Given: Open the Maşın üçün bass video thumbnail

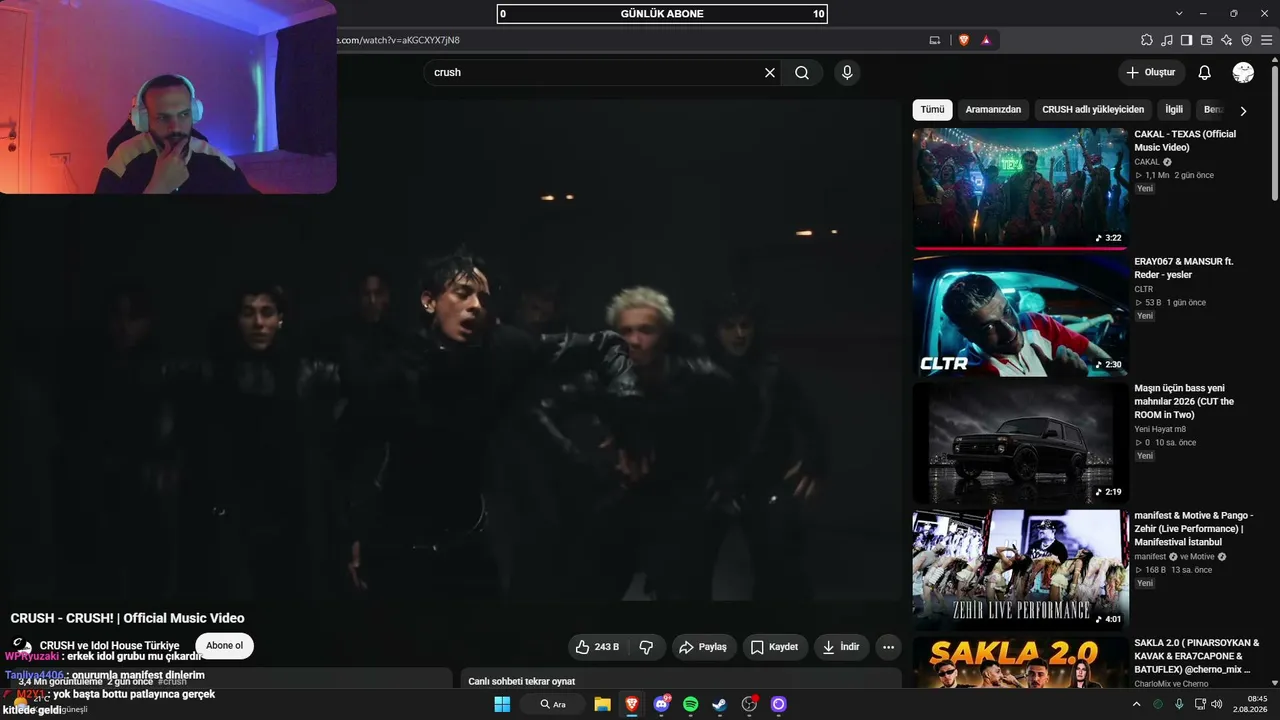Looking at the screenshot, I should 1020,443.
